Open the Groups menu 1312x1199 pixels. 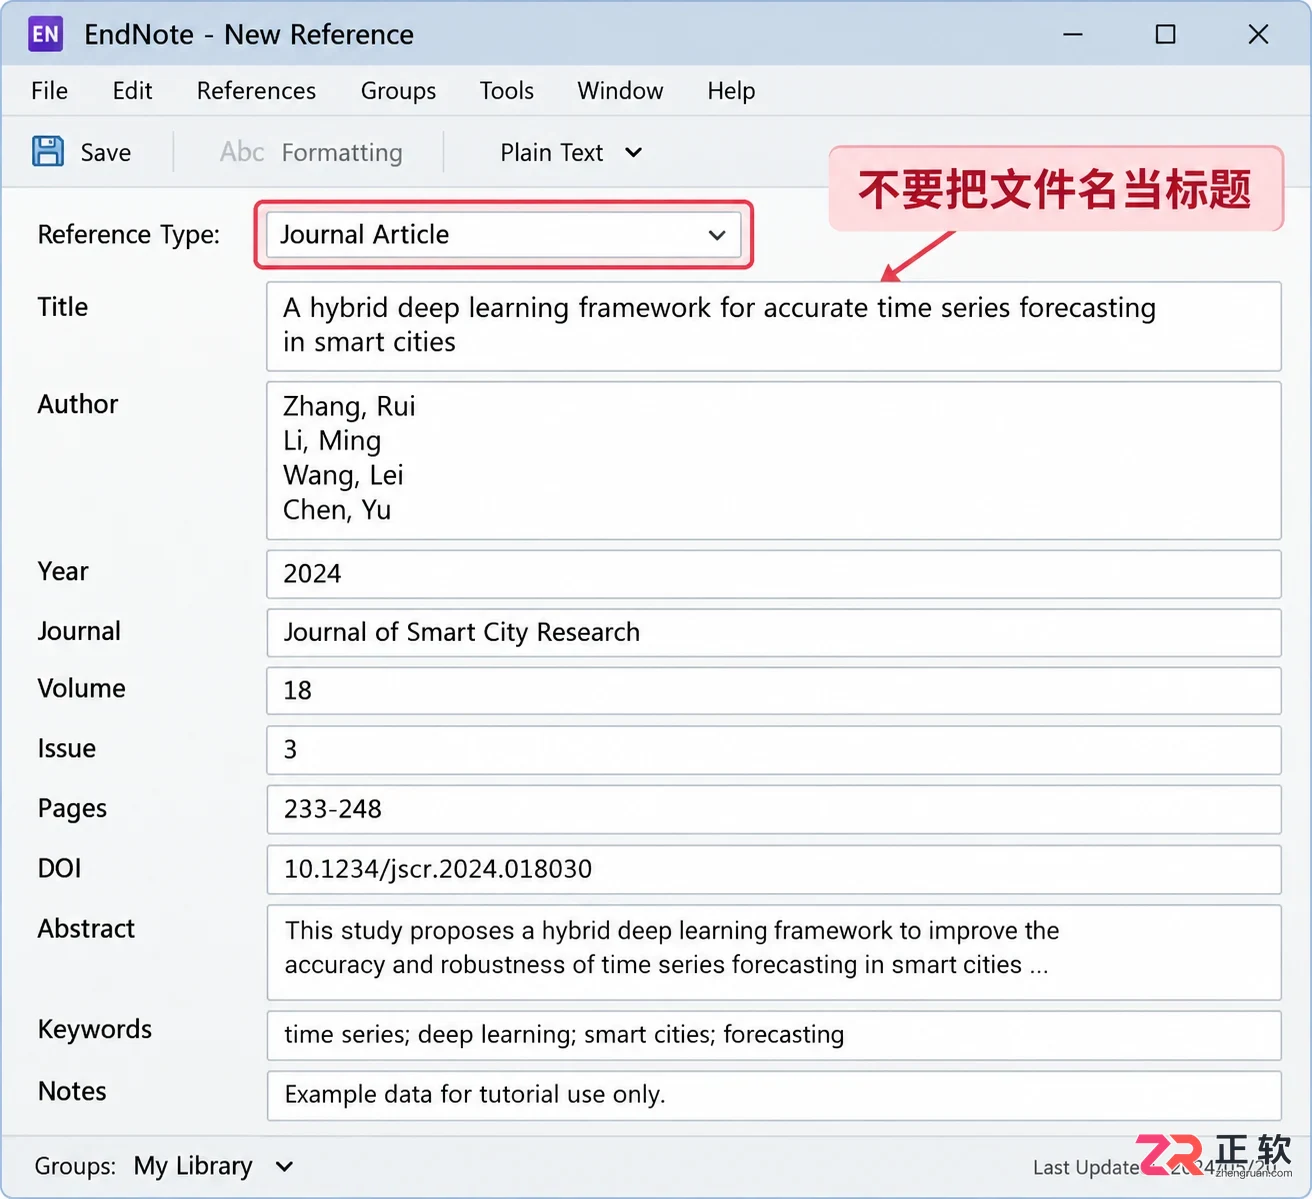[x=398, y=91]
